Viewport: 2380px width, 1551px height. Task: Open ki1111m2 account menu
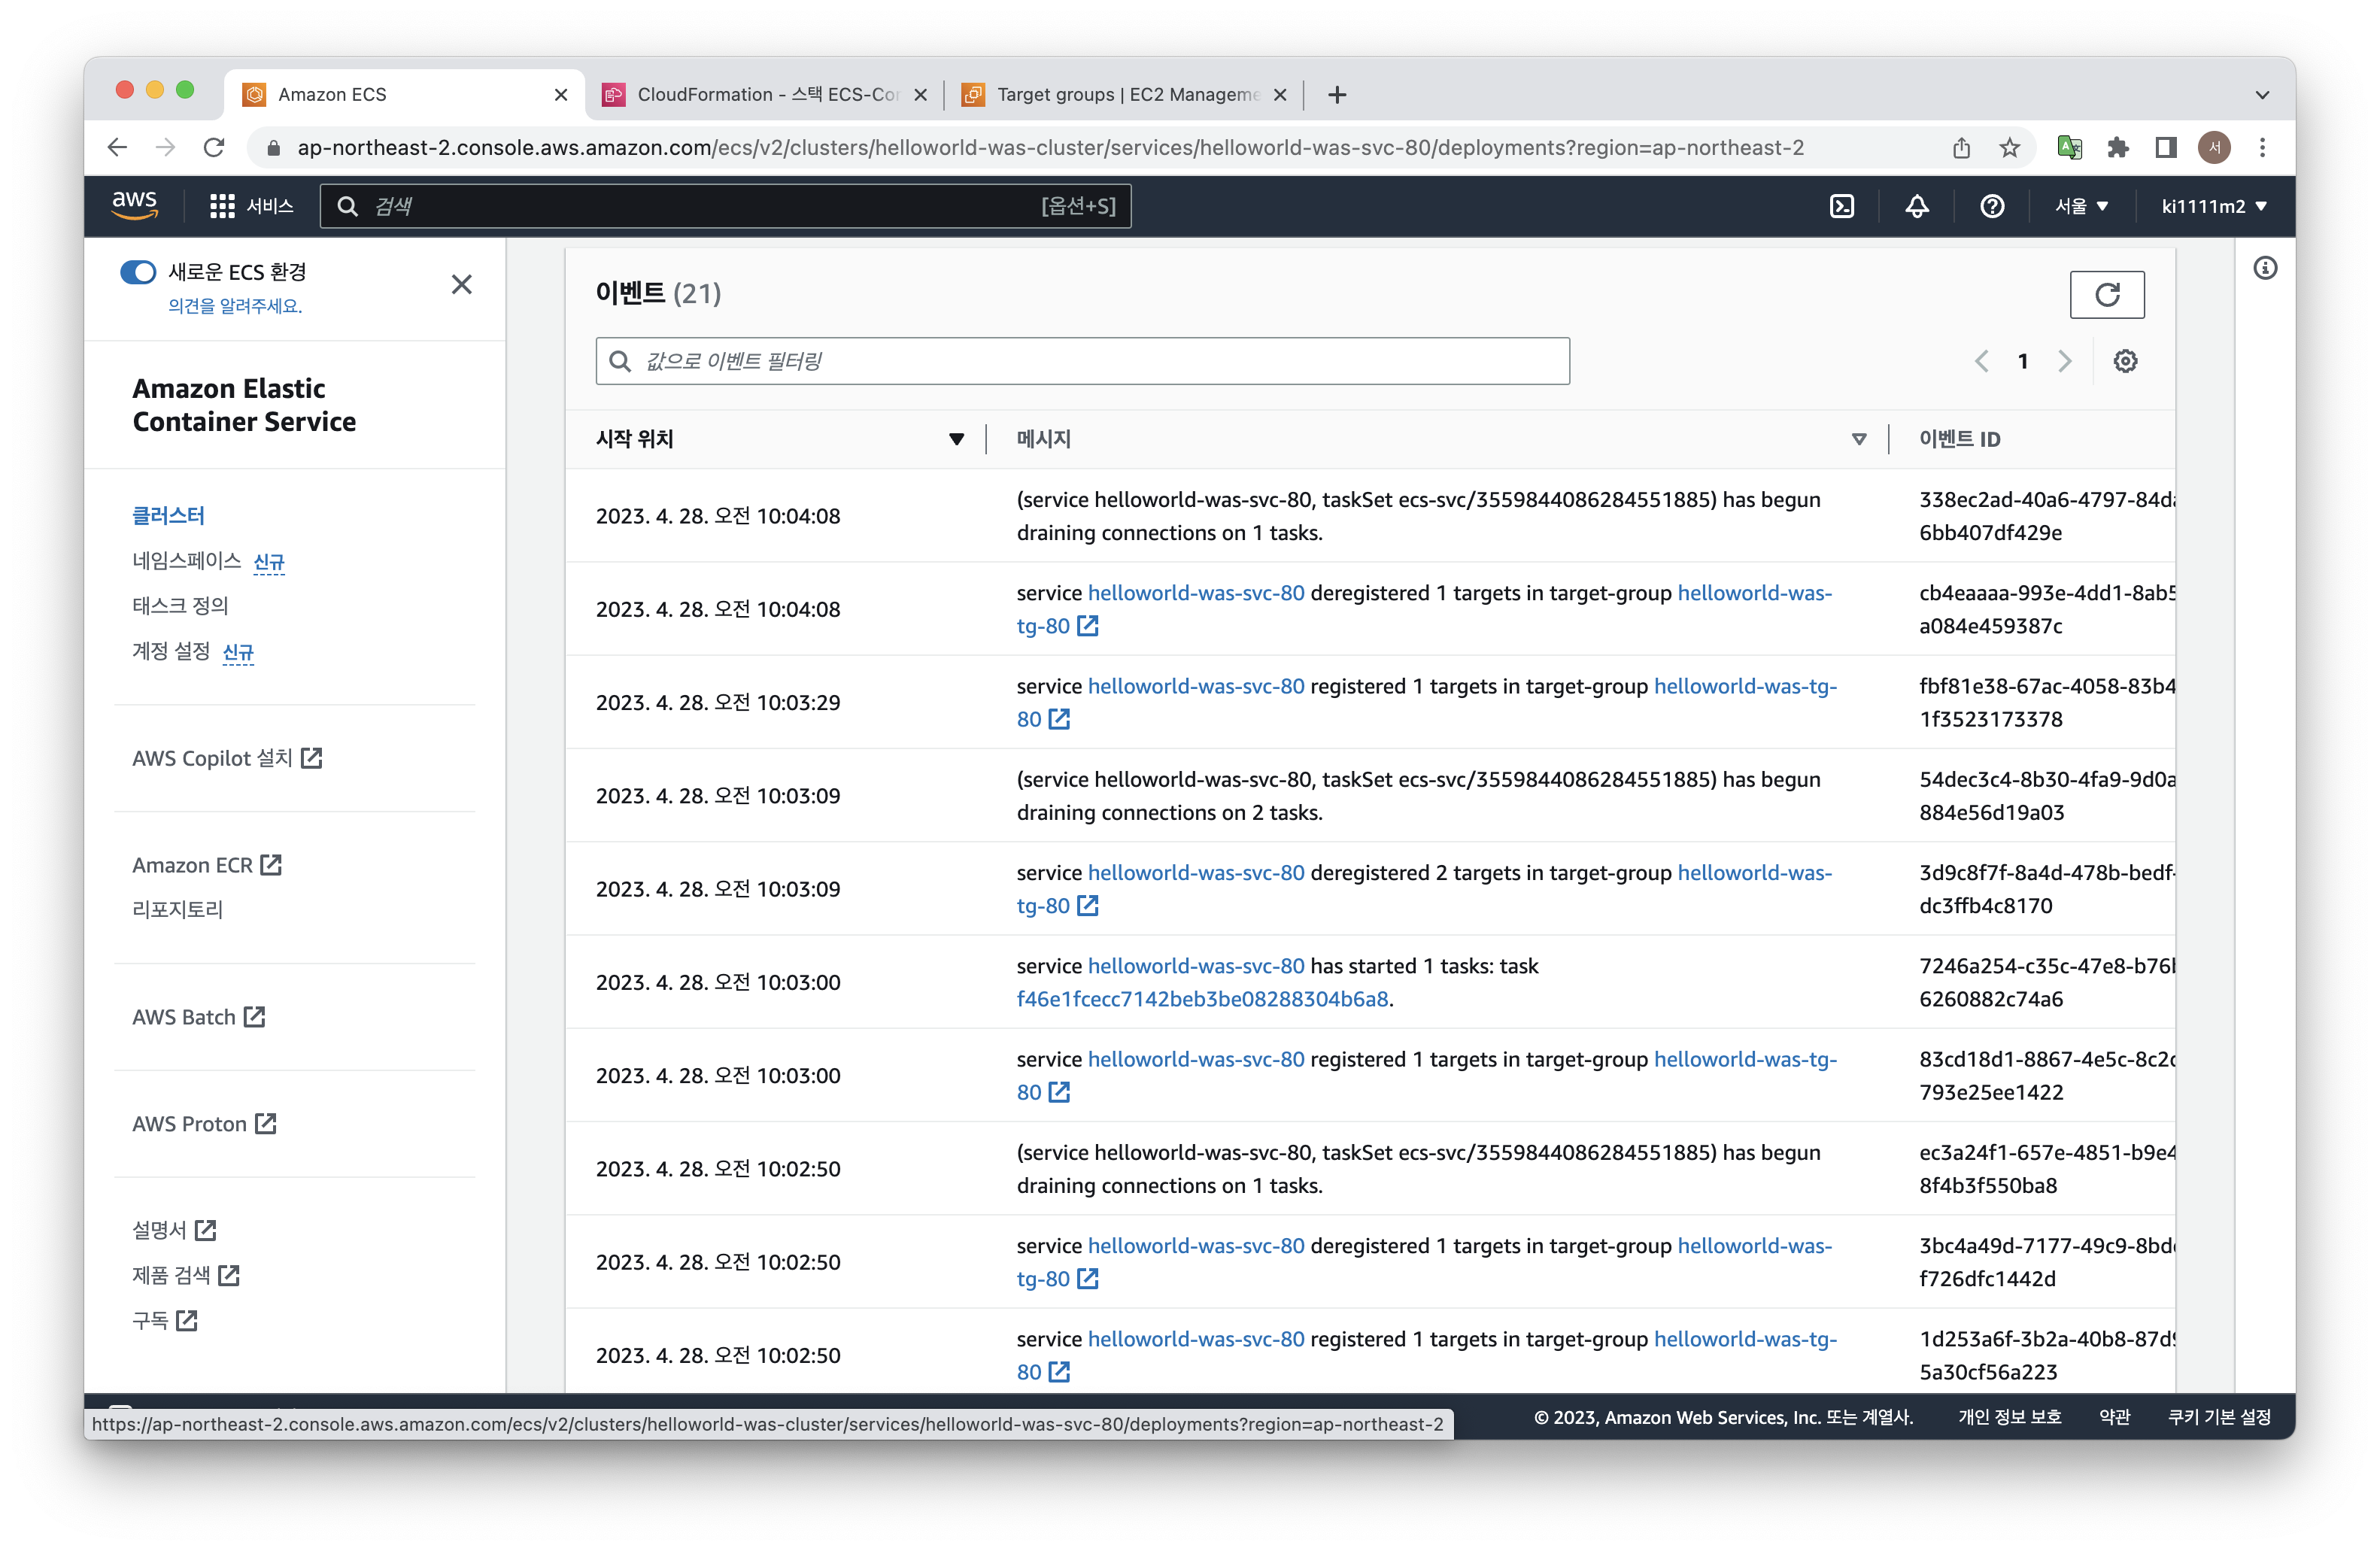[2213, 206]
